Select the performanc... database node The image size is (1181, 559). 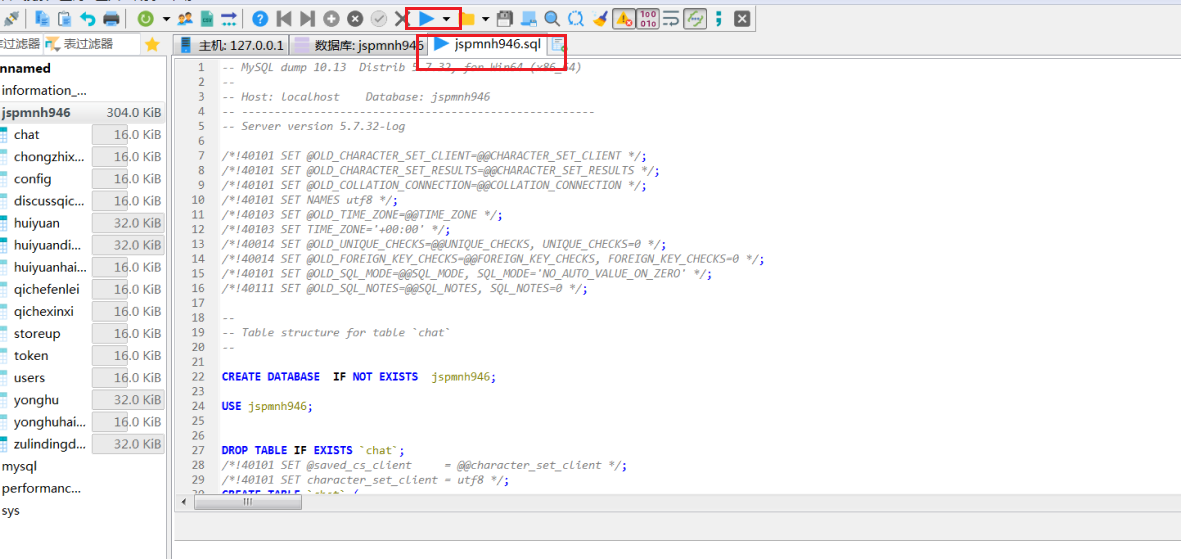(41, 488)
